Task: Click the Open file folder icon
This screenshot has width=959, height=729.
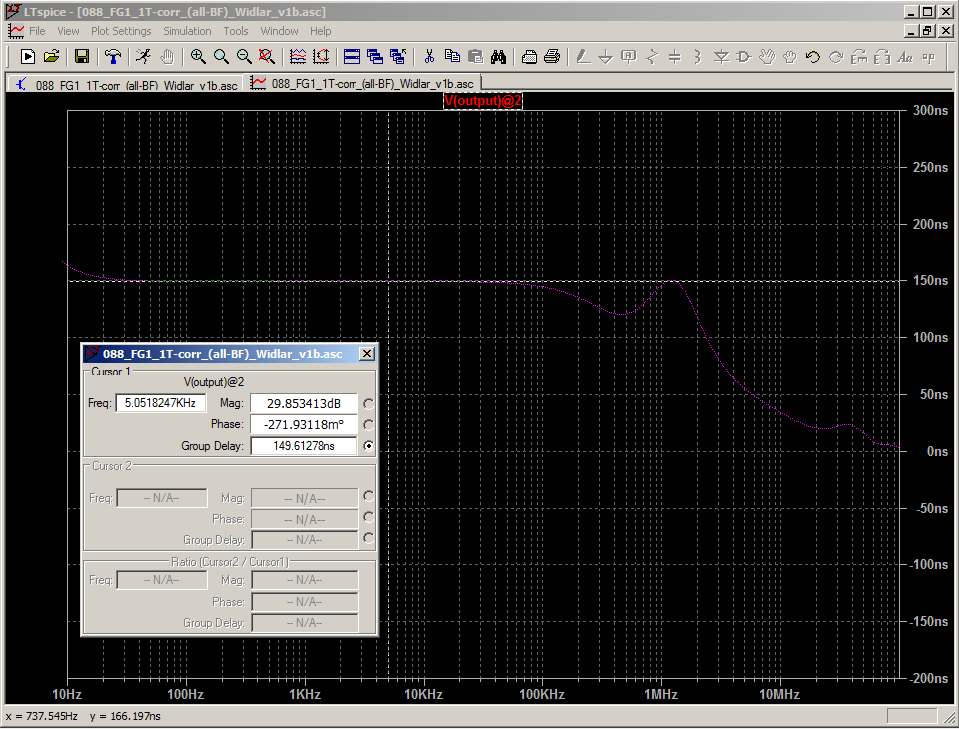Action: (x=51, y=56)
